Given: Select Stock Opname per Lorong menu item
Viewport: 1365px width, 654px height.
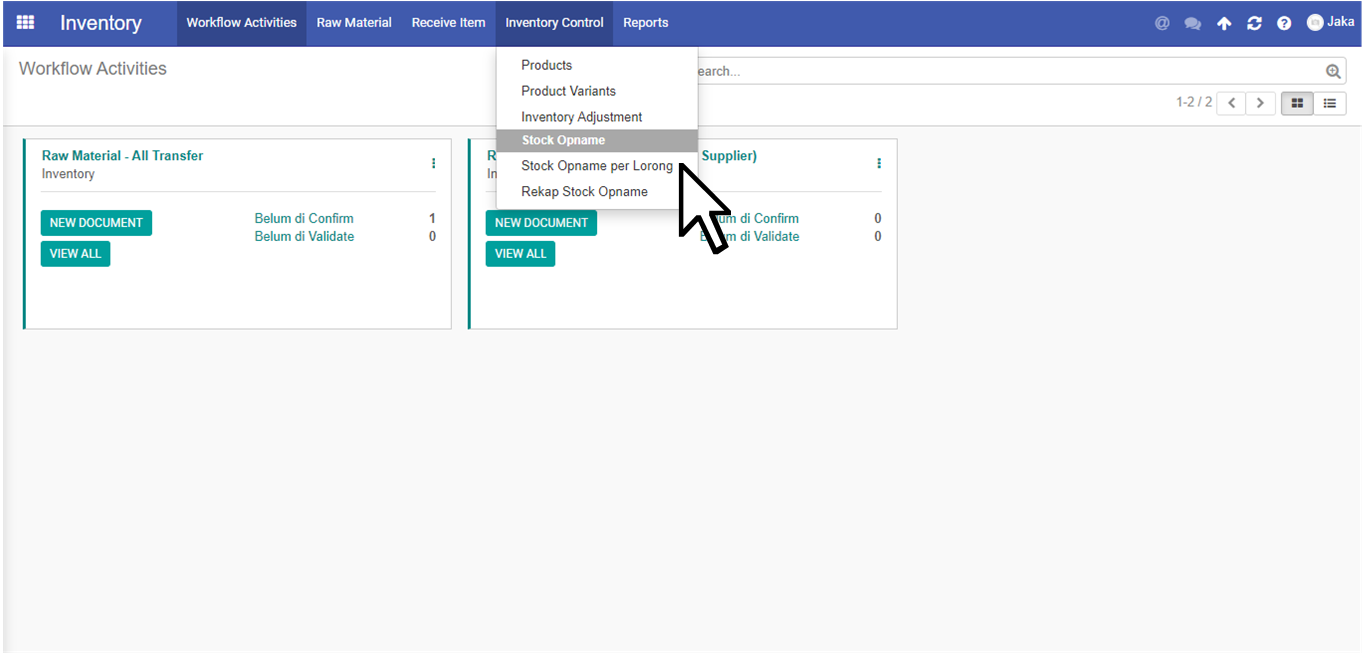Looking at the screenshot, I should (x=597, y=166).
